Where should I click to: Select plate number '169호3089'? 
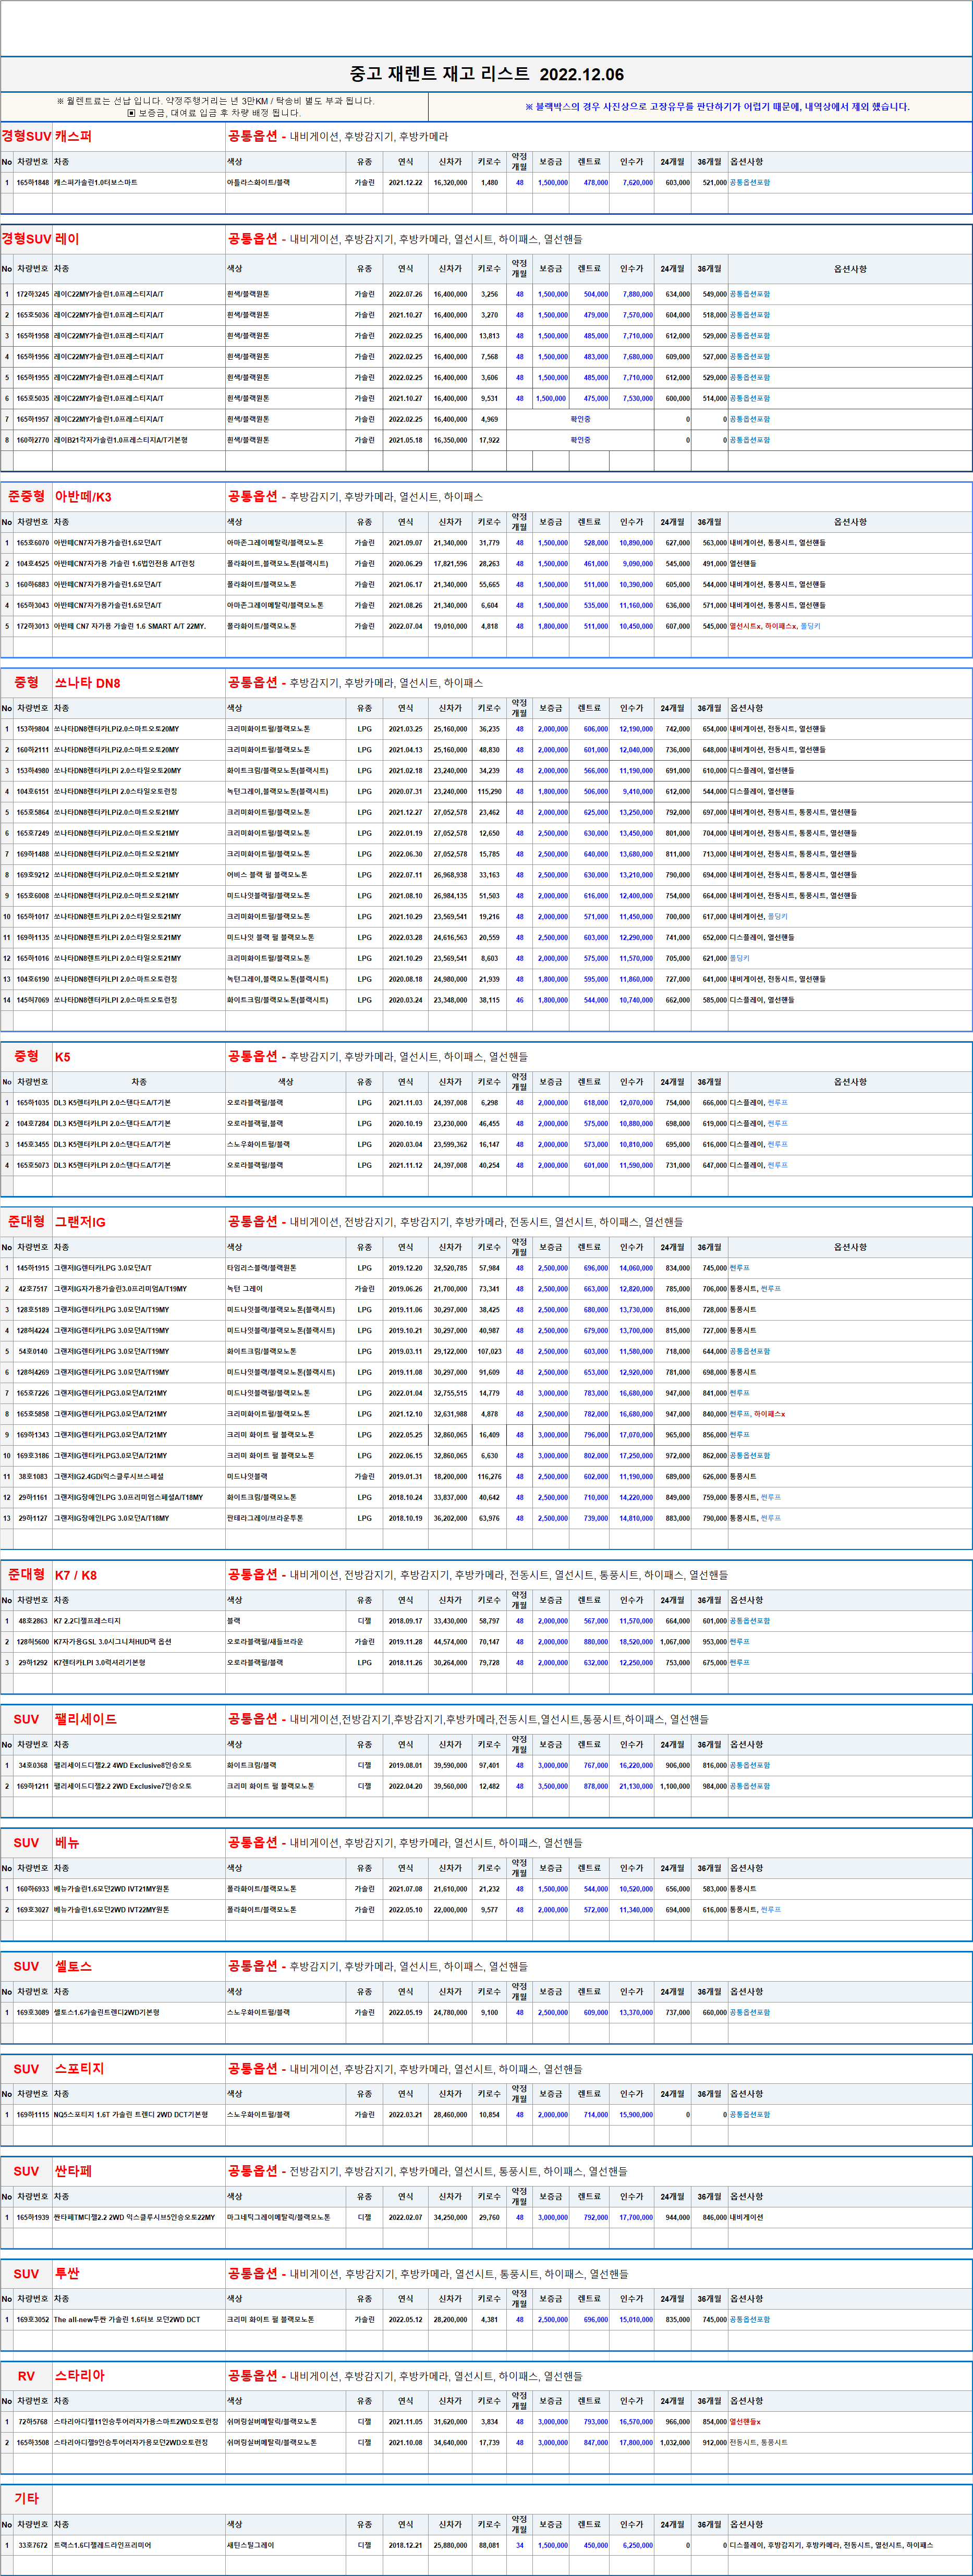pyautogui.click(x=33, y=2012)
